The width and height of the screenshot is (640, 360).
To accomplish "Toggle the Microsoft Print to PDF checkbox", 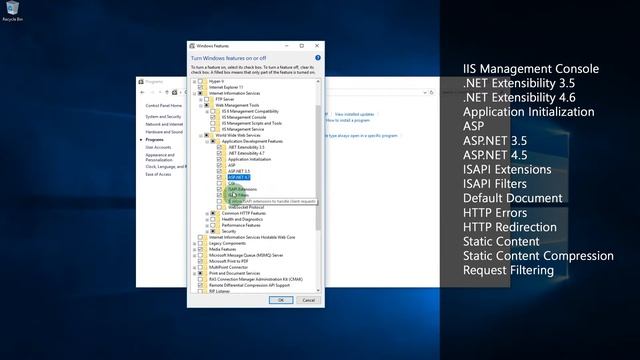I will coord(200,261).
